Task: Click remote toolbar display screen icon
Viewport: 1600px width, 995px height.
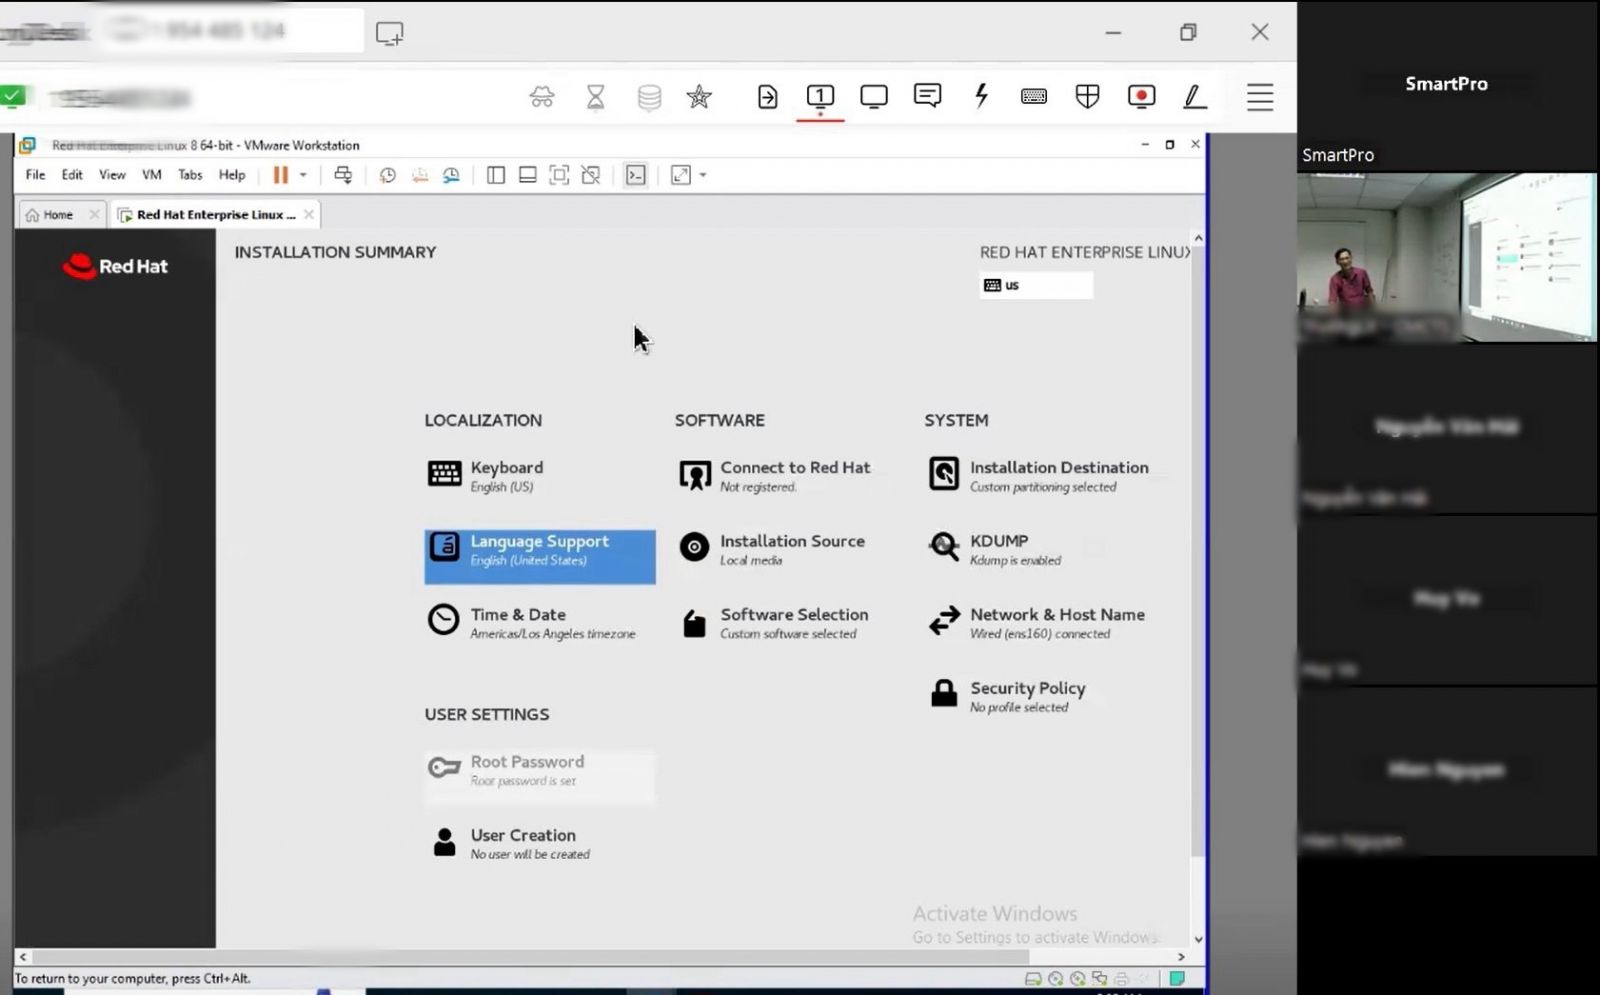Action: (874, 96)
